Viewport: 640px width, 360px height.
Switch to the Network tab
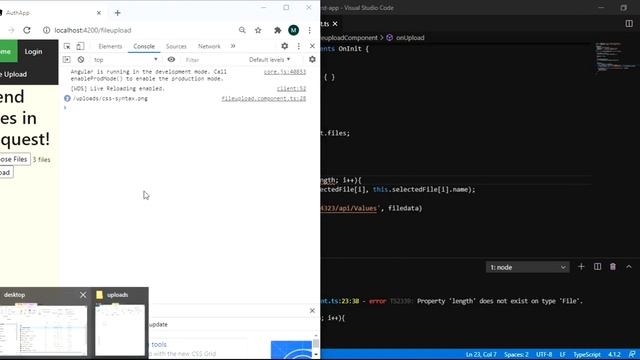(x=209, y=46)
